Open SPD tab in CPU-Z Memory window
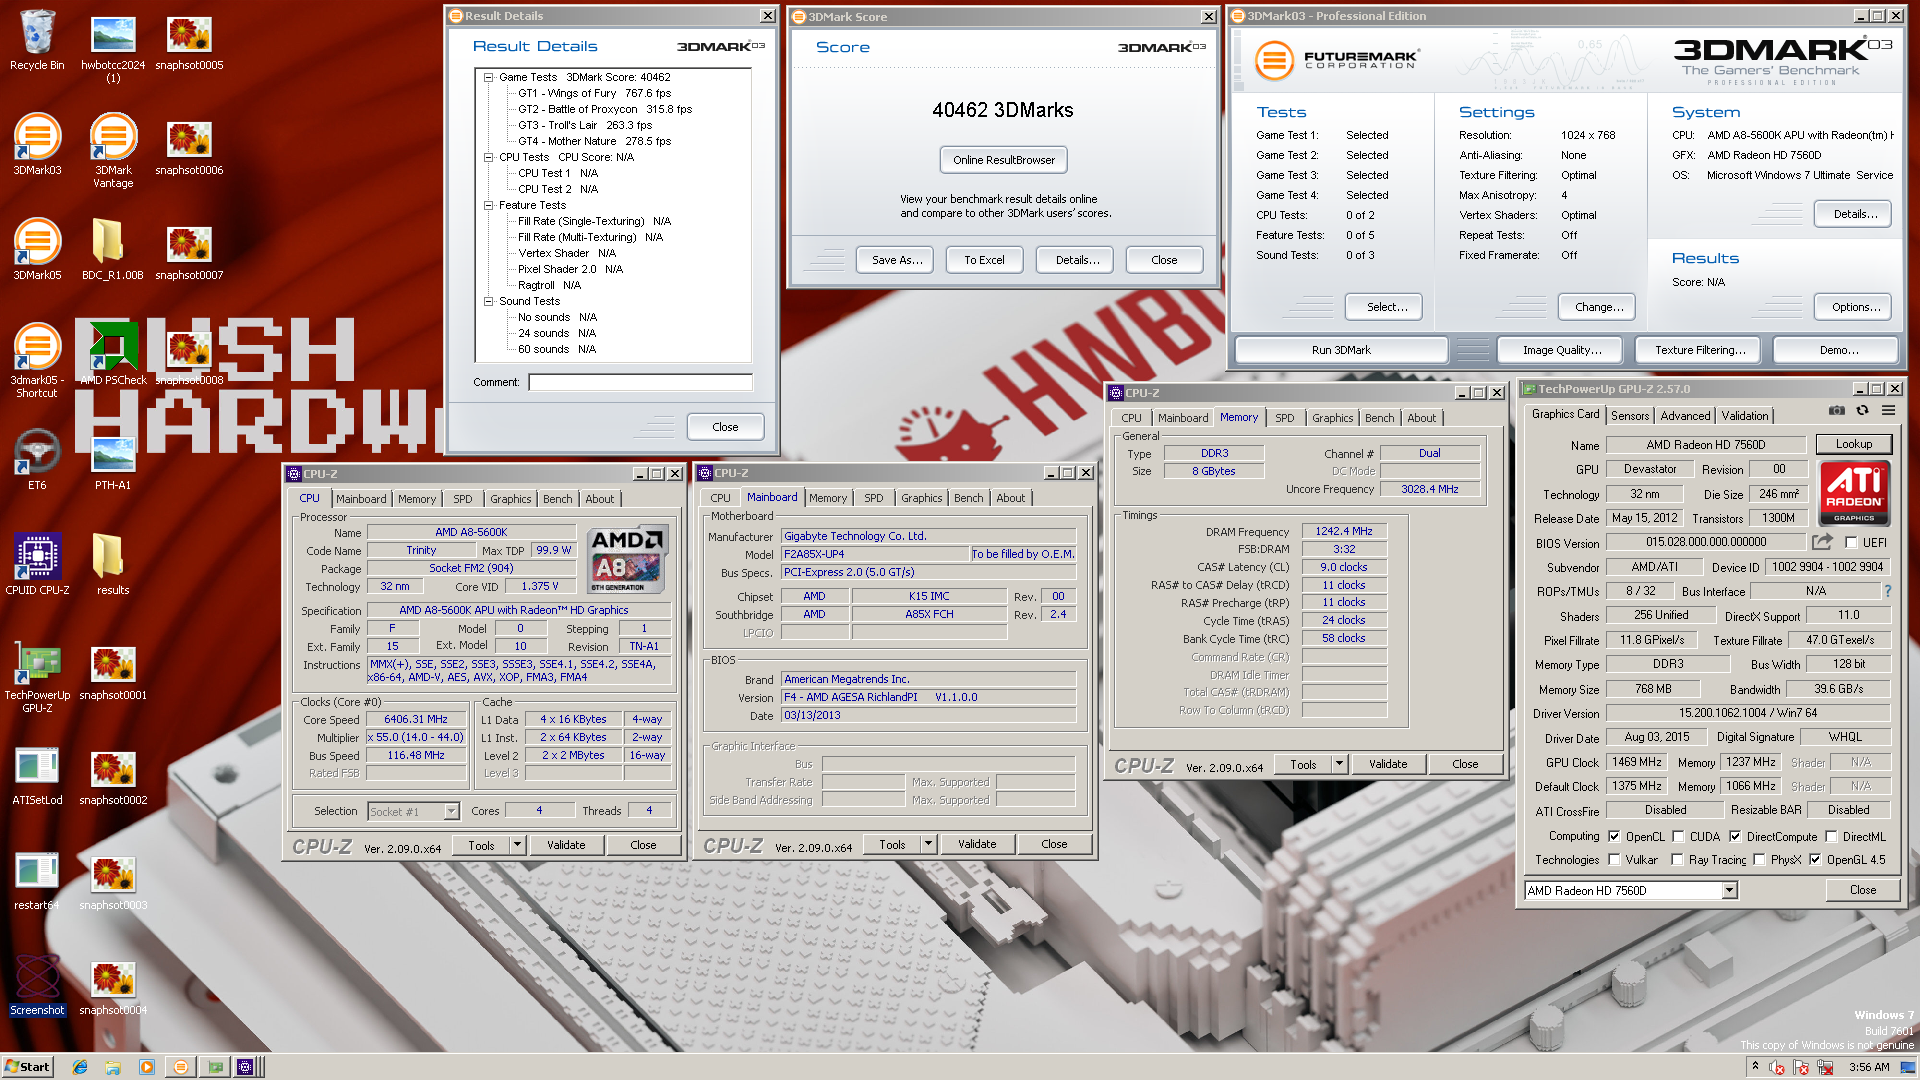This screenshot has width=1920, height=1080. tap(1284, 418)
